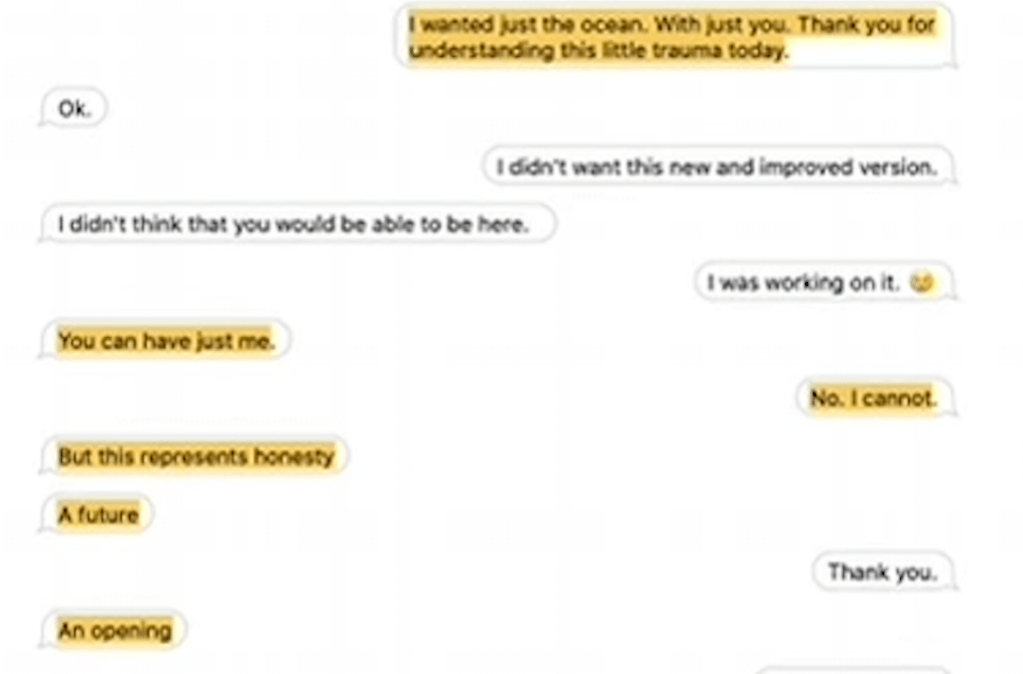Screen dimensions: 1023x674
Task: Click the highlighted text 'understanding this little trauma today.'
Action: tap(599, 50)
